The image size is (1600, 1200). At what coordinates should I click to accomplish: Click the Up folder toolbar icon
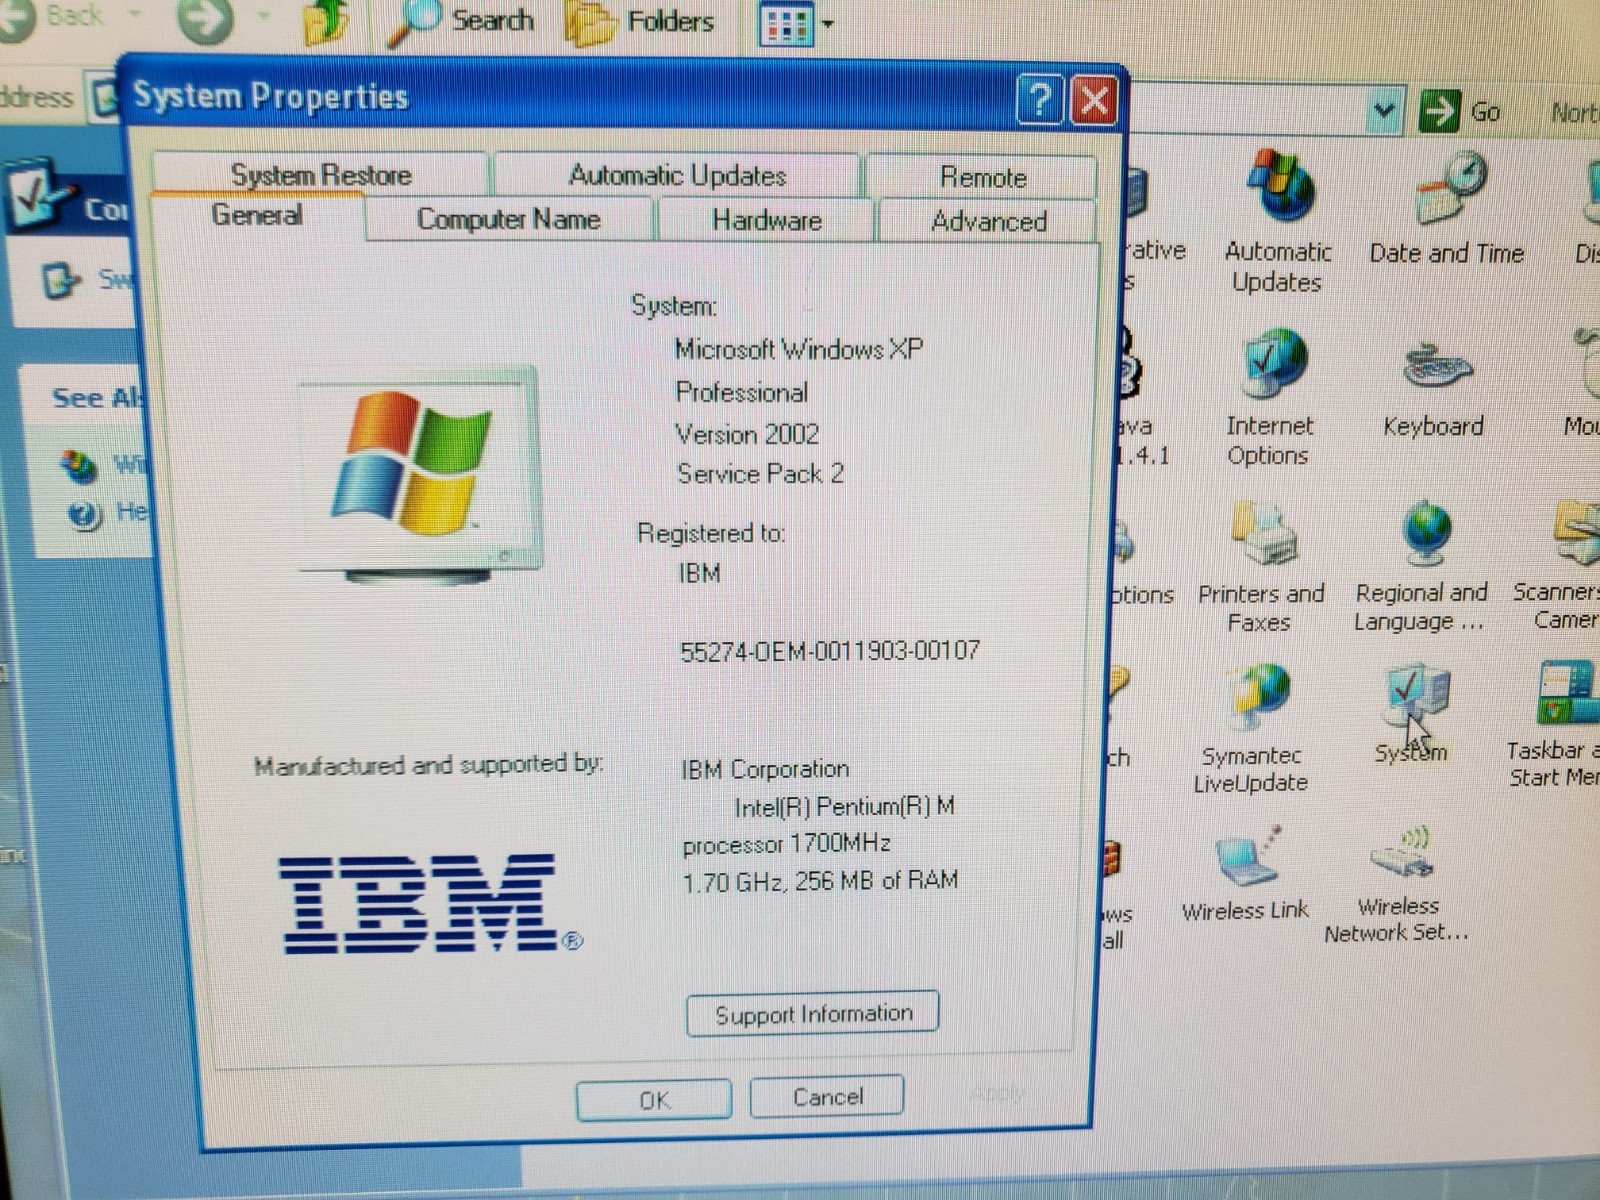click(326, 21)
